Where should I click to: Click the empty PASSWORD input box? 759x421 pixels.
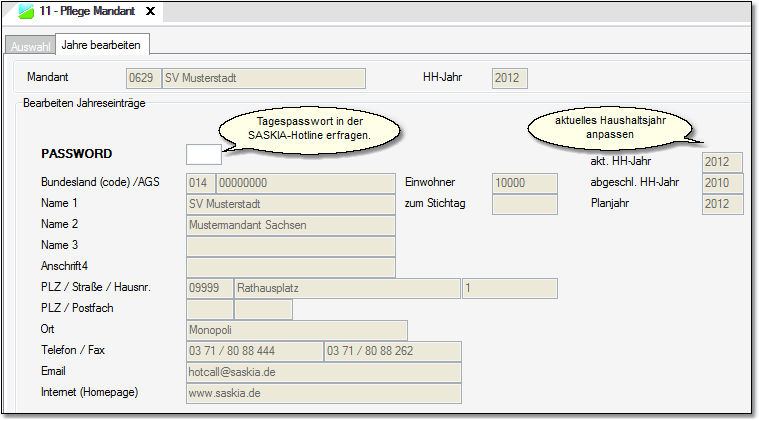tap(203, 154)
